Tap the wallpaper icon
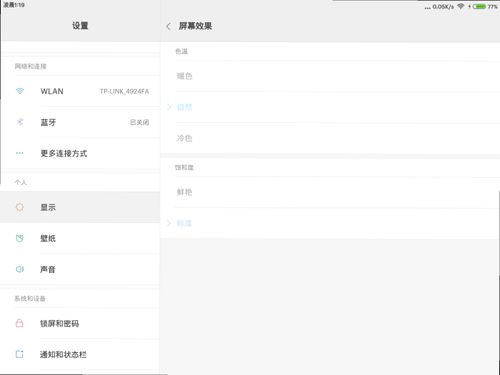This screenshot has height=375, width=500. tap(20, 238)
